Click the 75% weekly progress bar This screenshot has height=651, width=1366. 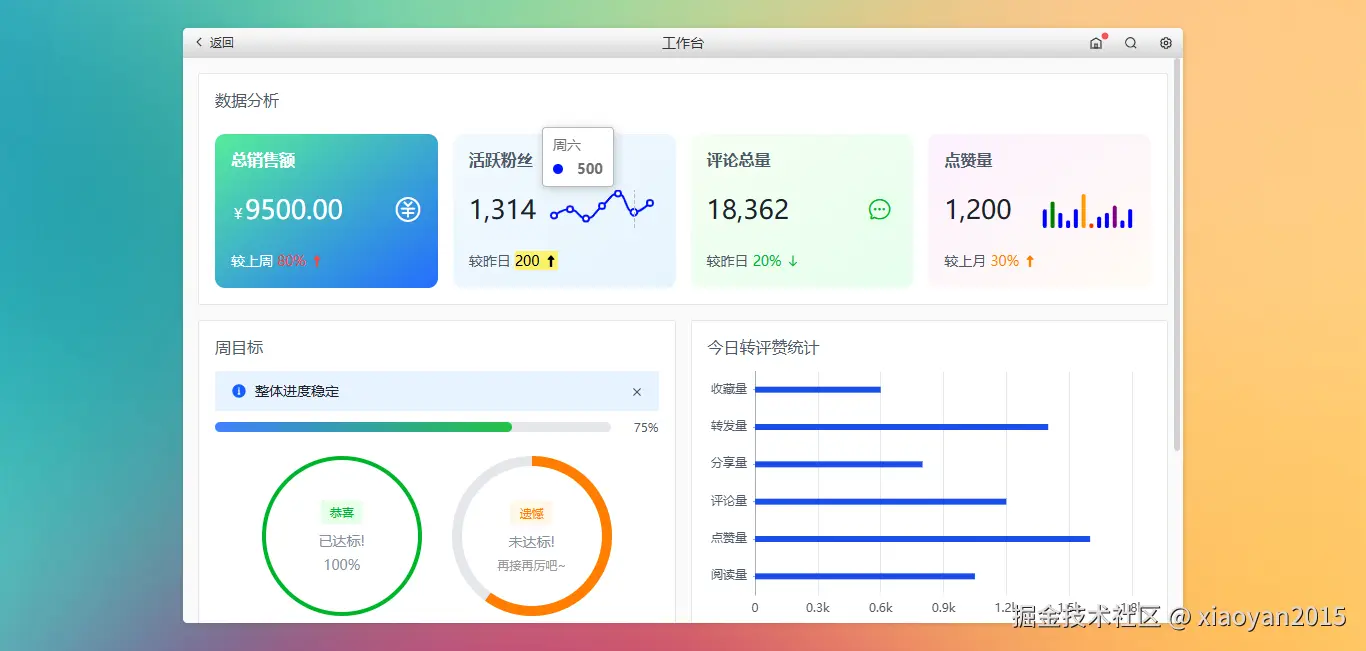413,427
